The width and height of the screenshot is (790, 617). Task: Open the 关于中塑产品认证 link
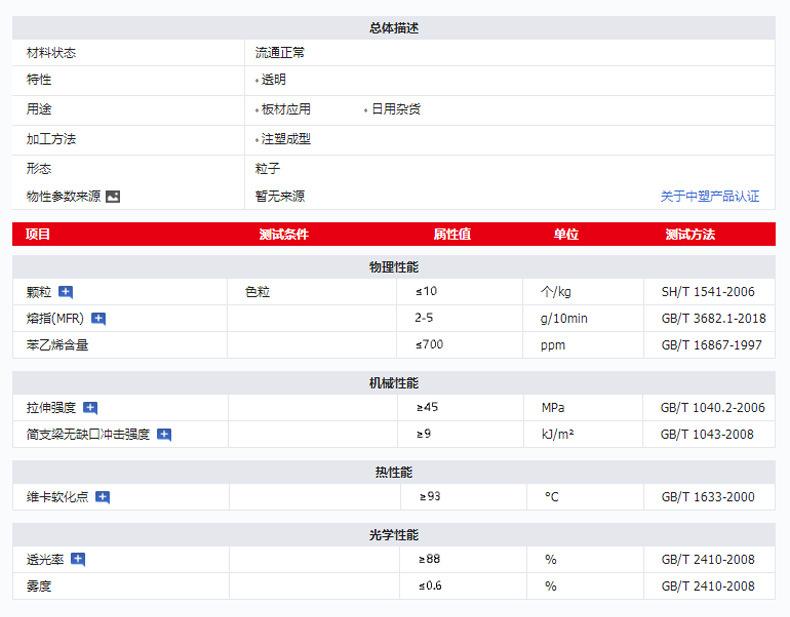point(709,197)
